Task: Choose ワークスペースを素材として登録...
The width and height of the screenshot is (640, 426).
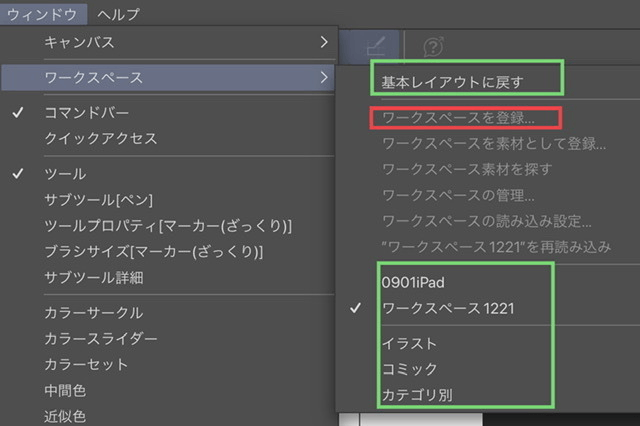Action: pos(494,144)
